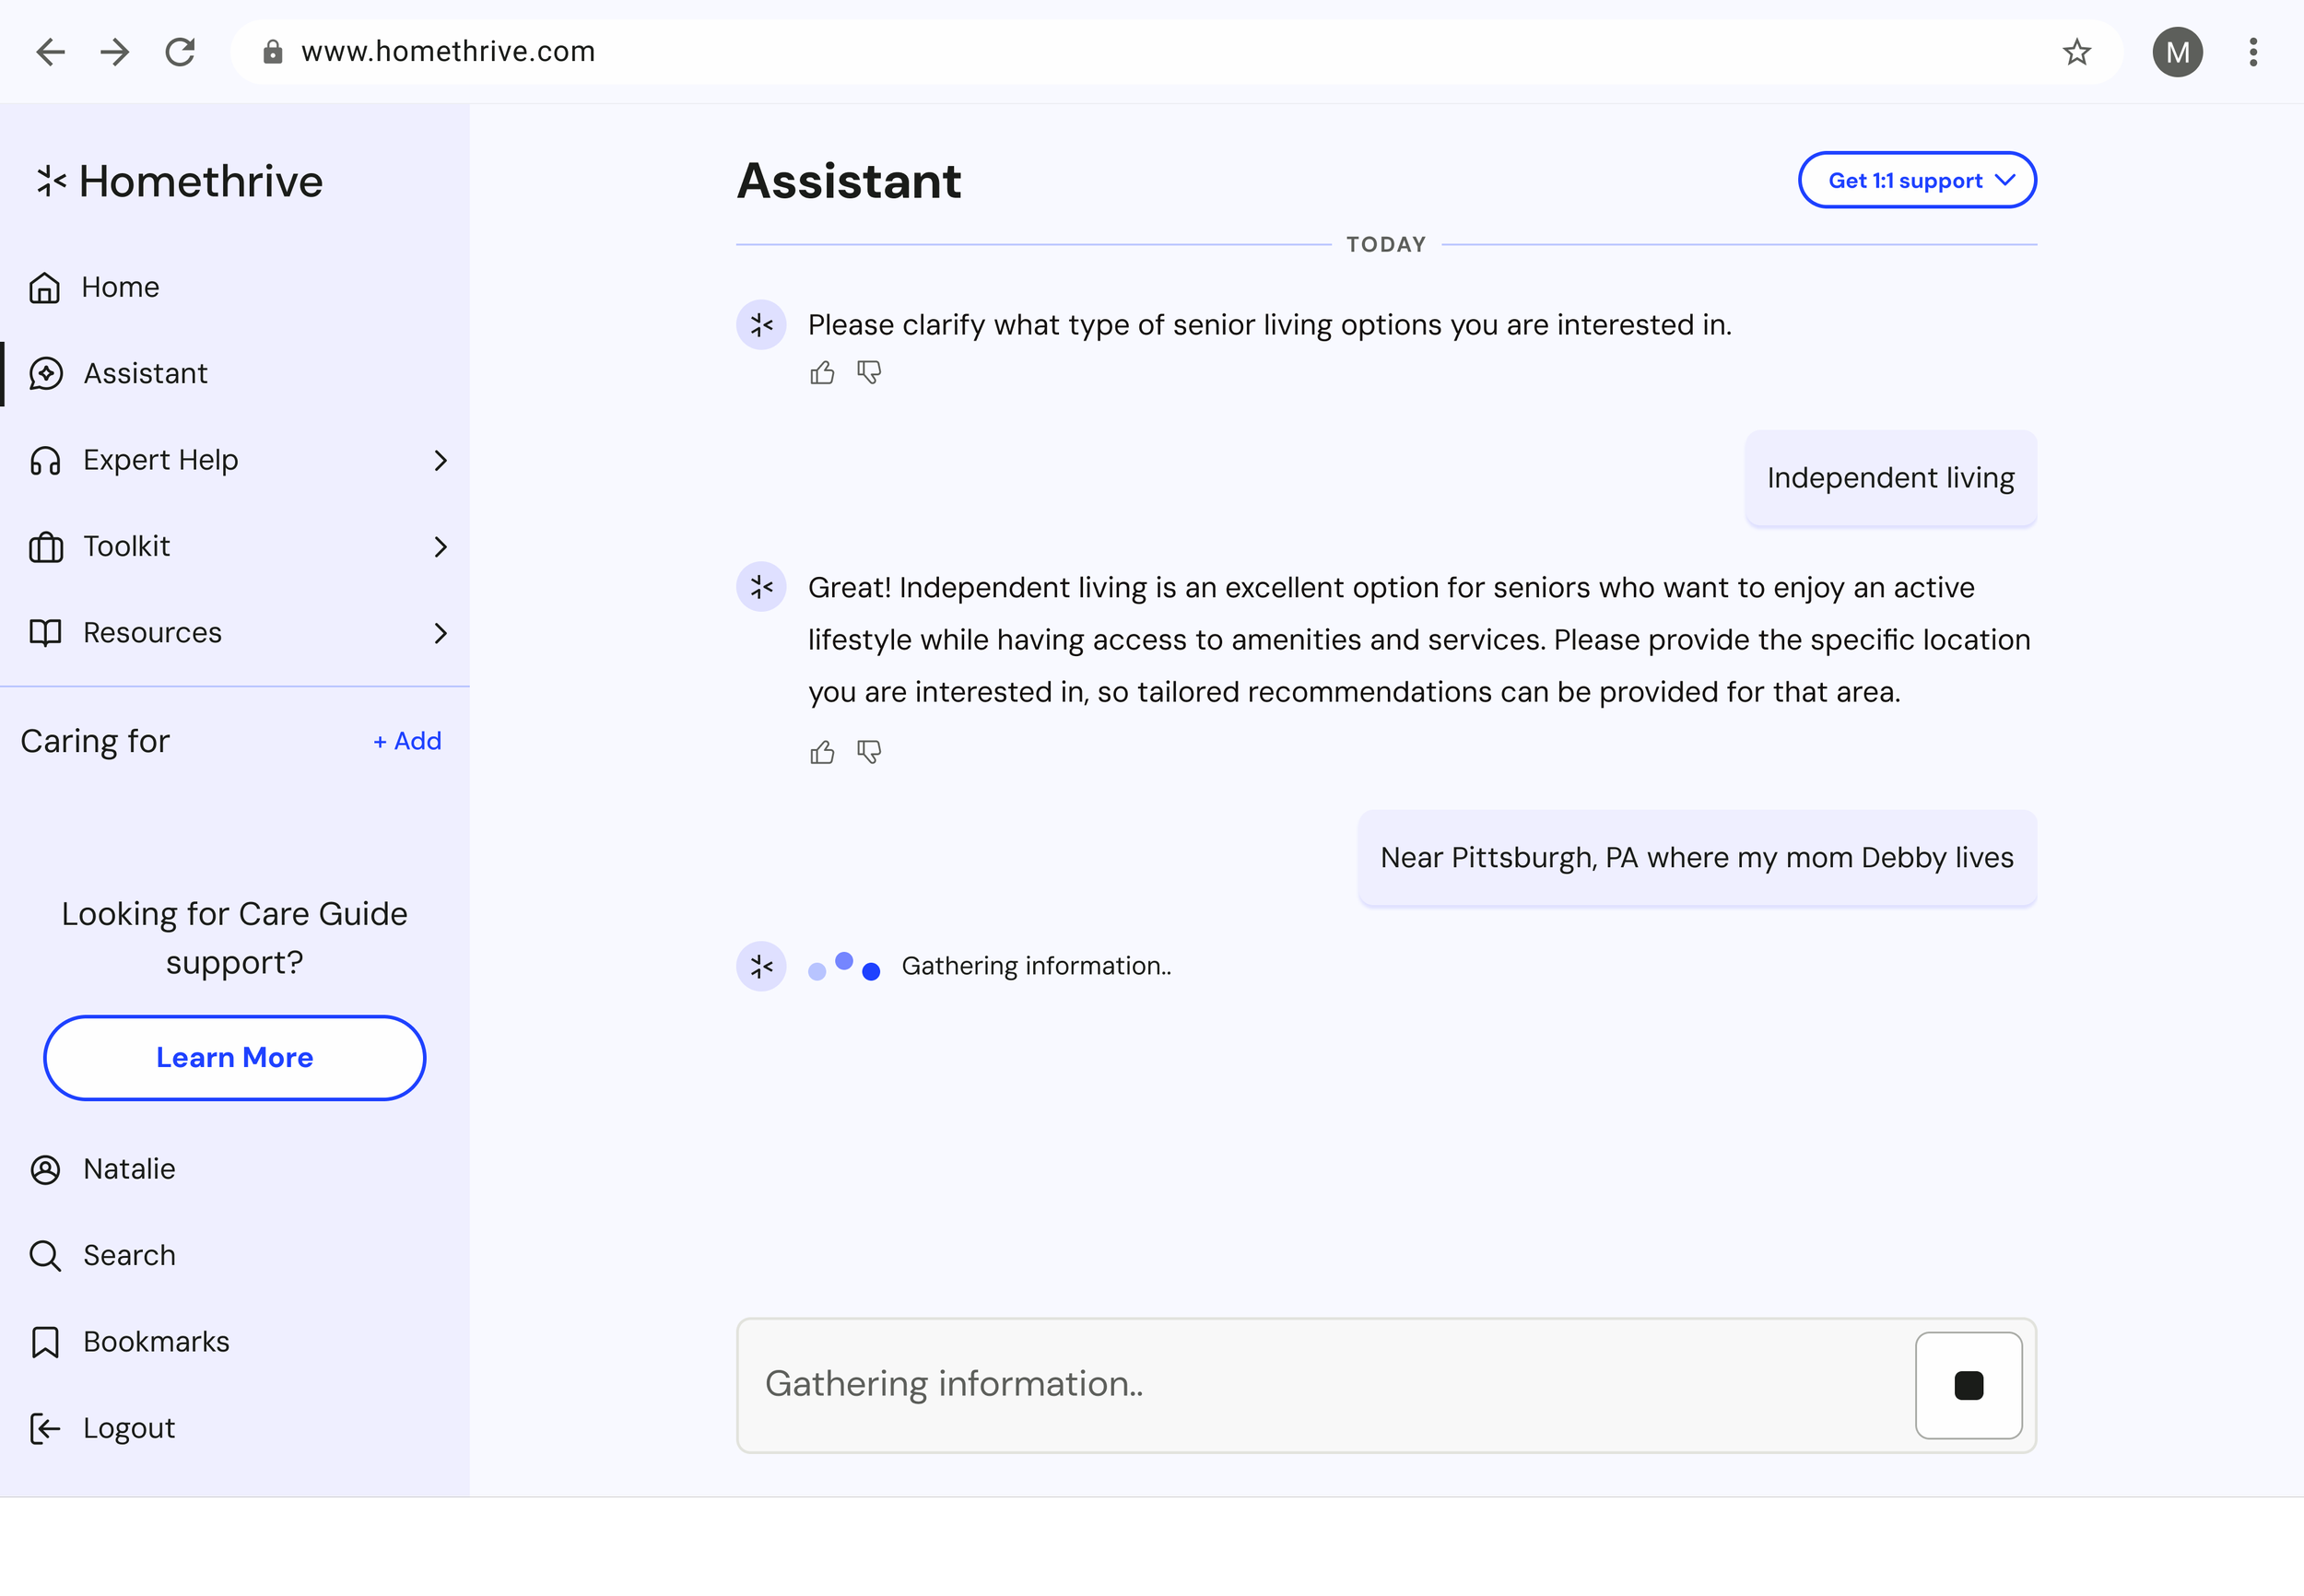2304x1596 pixels.
Task: Reload the page in the browser
Action: (x=180, y=52)
